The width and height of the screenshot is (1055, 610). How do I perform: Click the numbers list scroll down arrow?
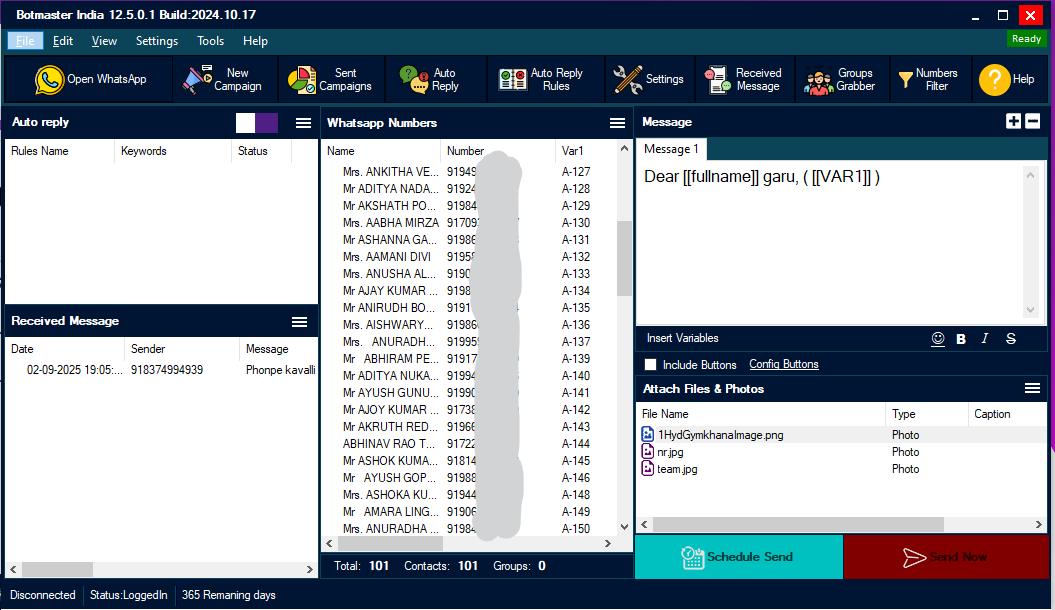pos(624,527)
